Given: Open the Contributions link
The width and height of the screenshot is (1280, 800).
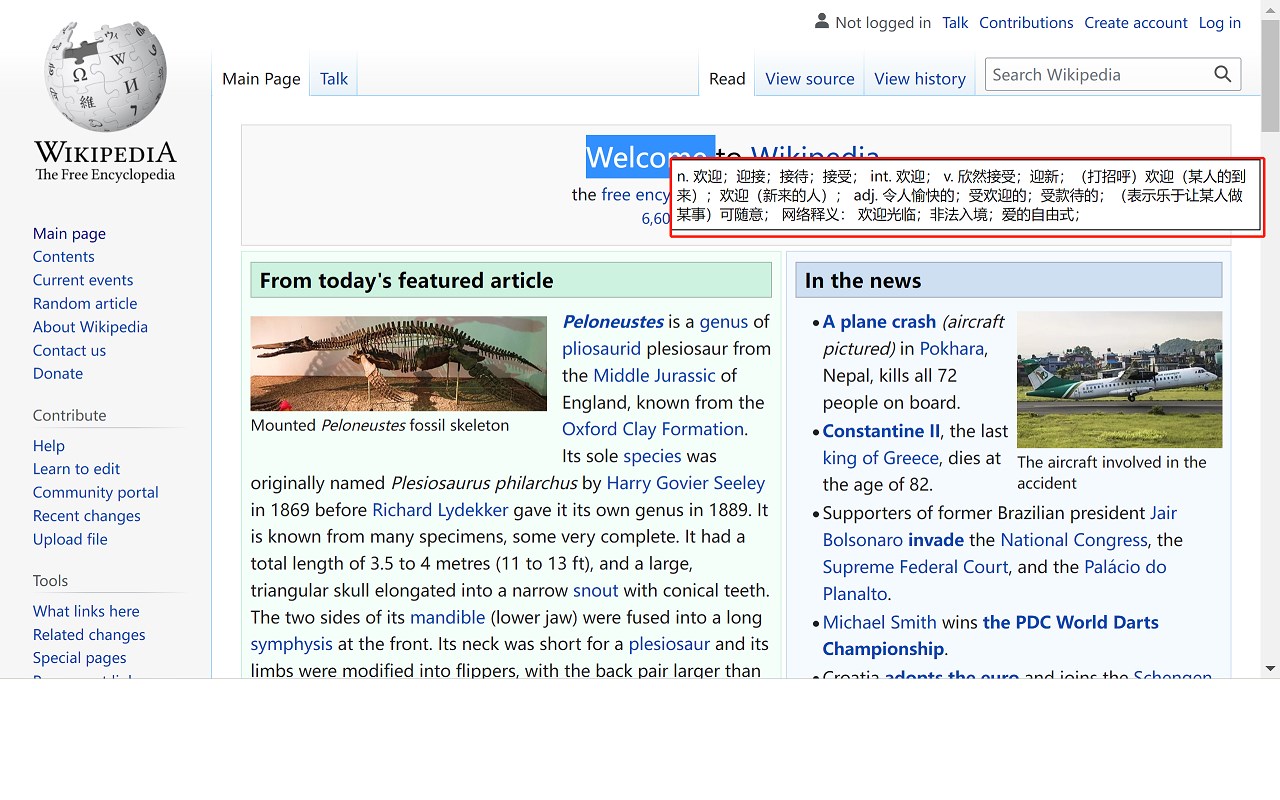Looking at the screenshot, I should [1026, 22].
